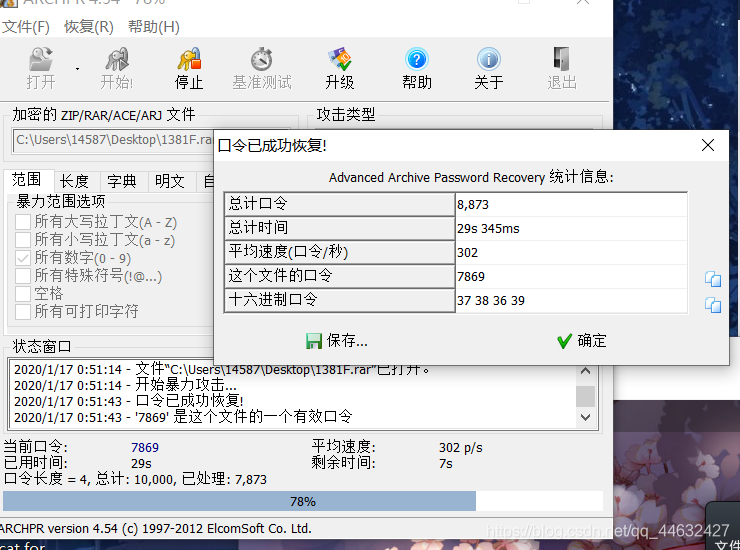Copy the hex password 37 38 36 39

713,305
